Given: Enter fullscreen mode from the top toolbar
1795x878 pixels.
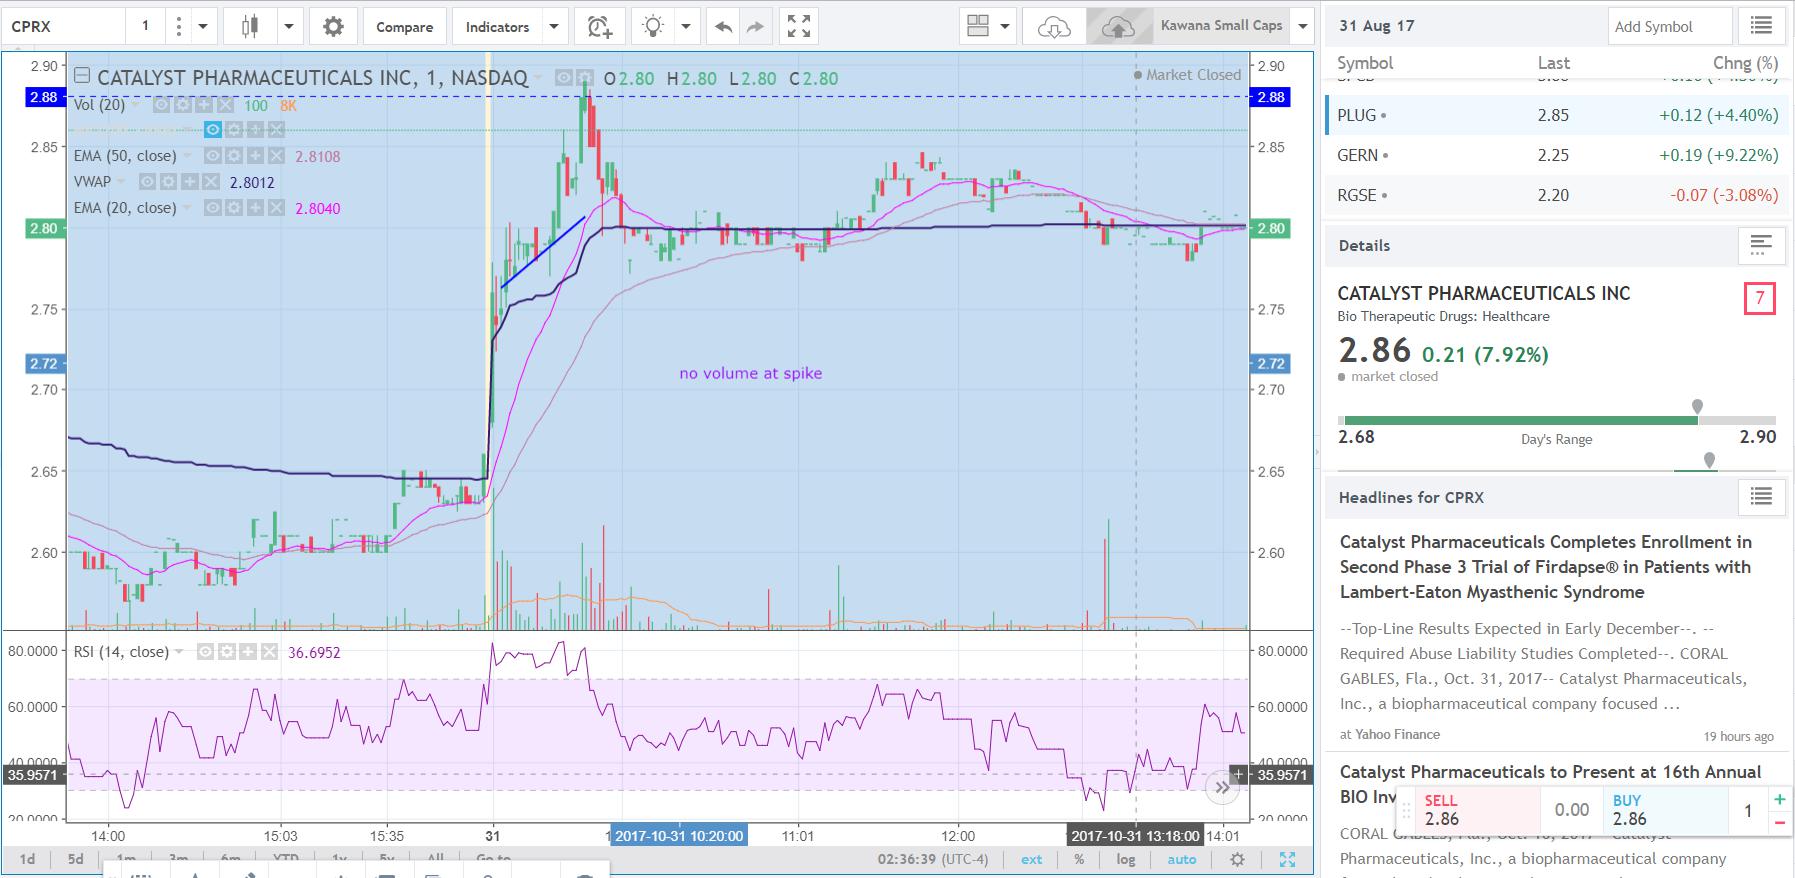Looking at the screenshot, I should click(x=798, y=27).
